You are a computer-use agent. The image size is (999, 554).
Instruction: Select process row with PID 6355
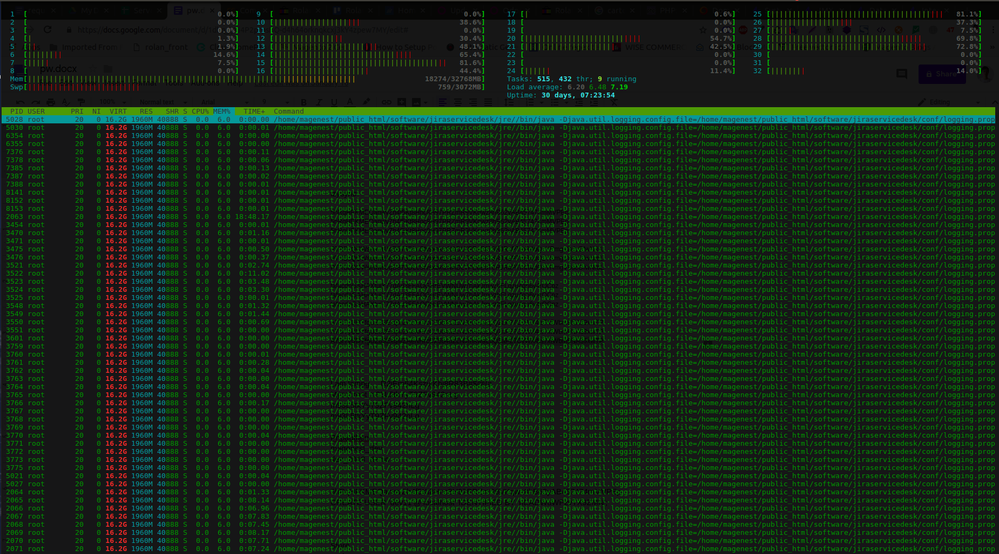pyautogui.click(x=498, y=144)
